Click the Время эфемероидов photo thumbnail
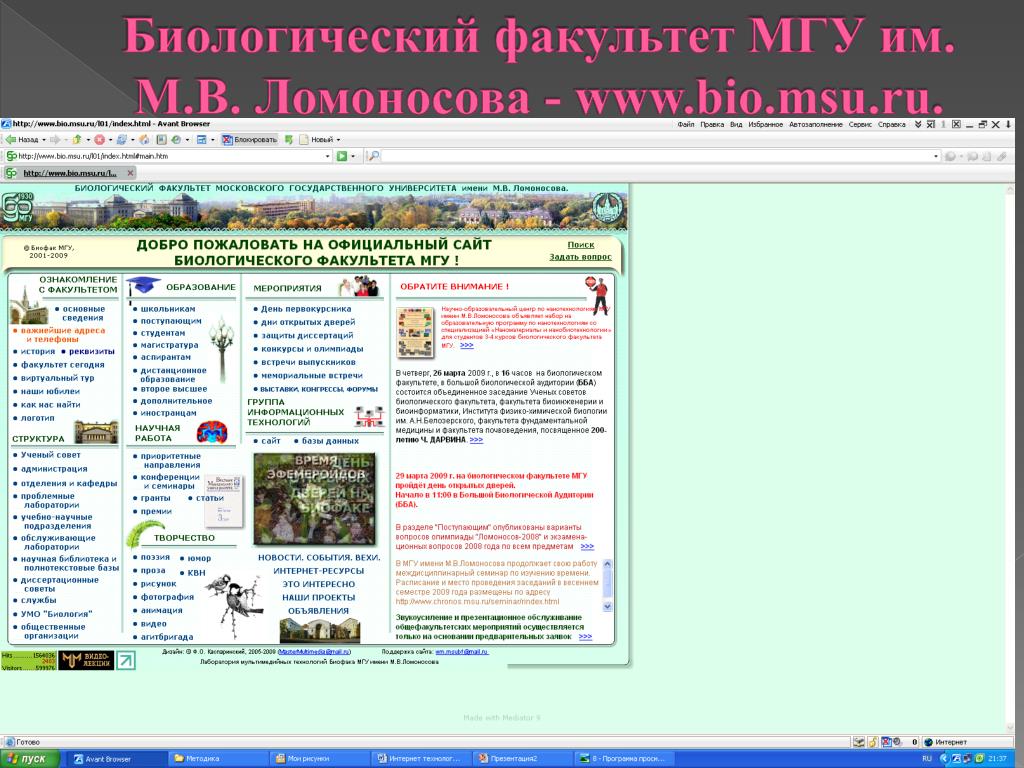1024x768 pixels. coord(315,499)
